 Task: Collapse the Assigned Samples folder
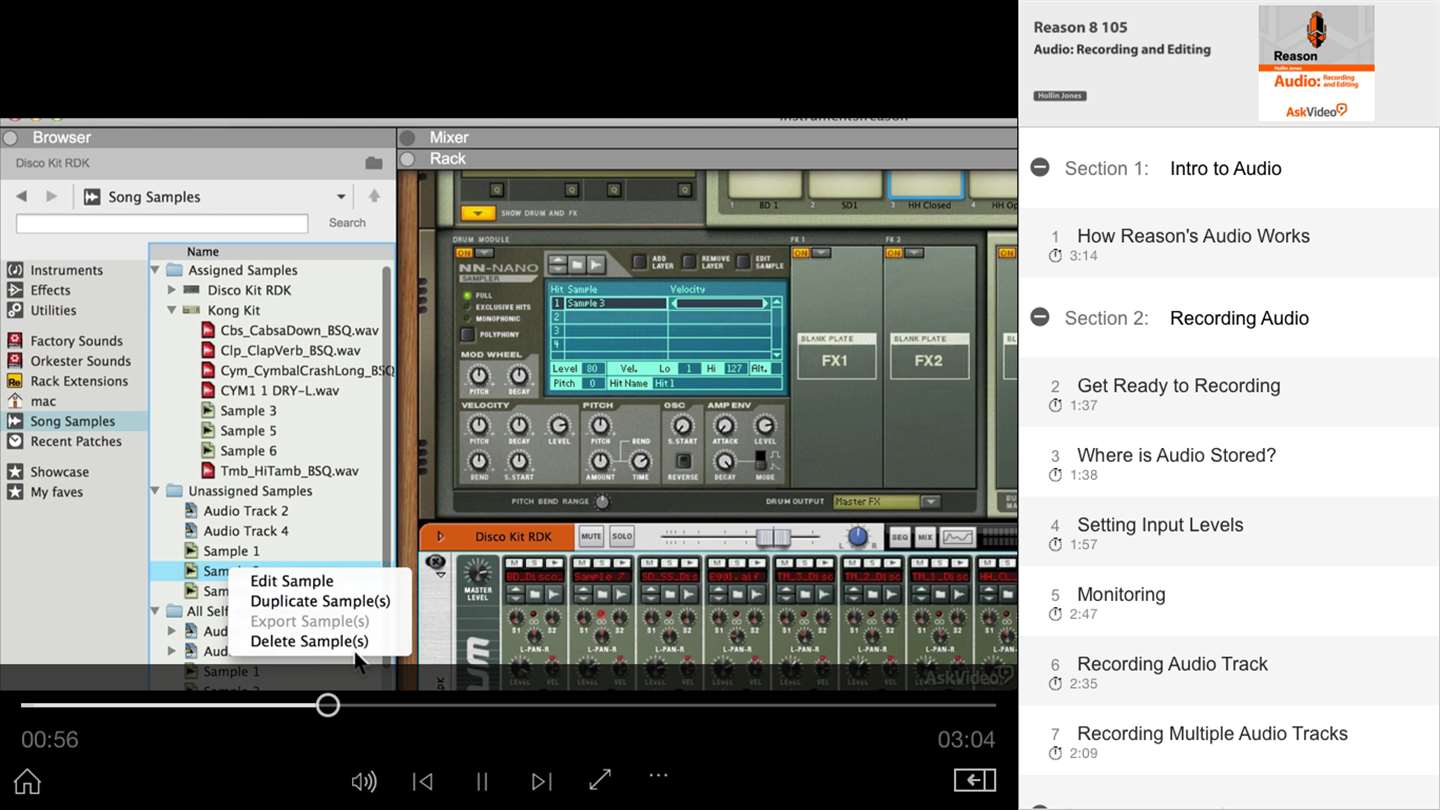click(155, 270)
